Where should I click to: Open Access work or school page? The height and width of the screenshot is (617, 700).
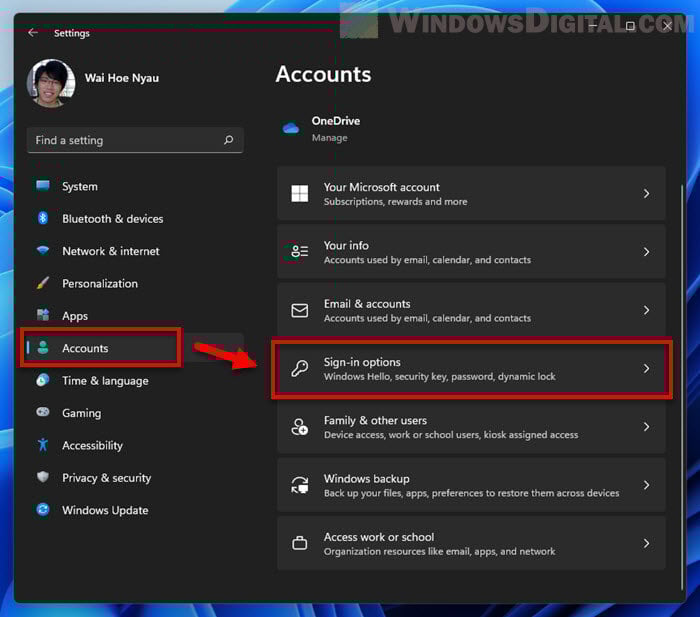coord(471,543)
